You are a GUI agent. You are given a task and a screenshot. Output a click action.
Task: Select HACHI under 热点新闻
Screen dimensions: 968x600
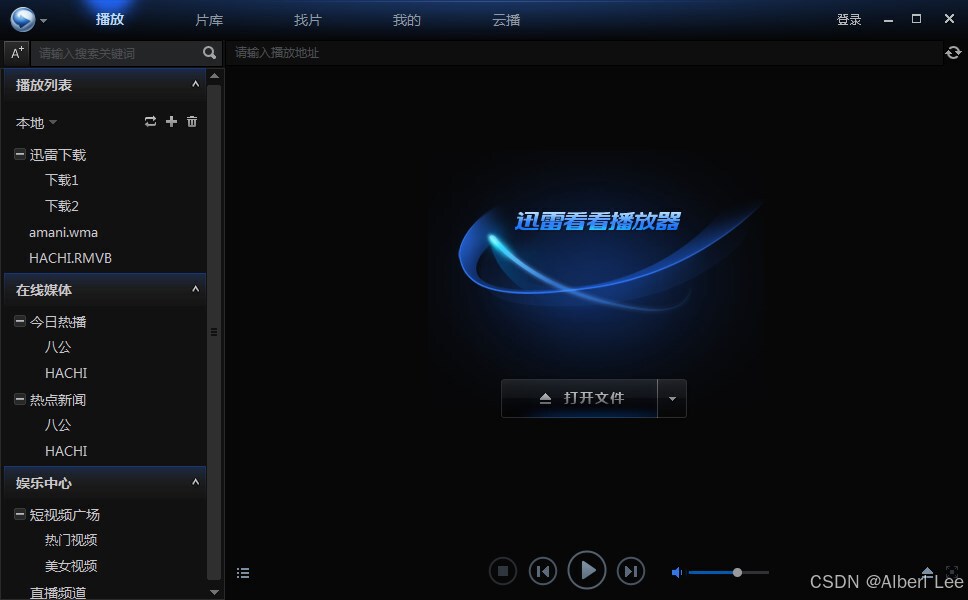[66, 451]
